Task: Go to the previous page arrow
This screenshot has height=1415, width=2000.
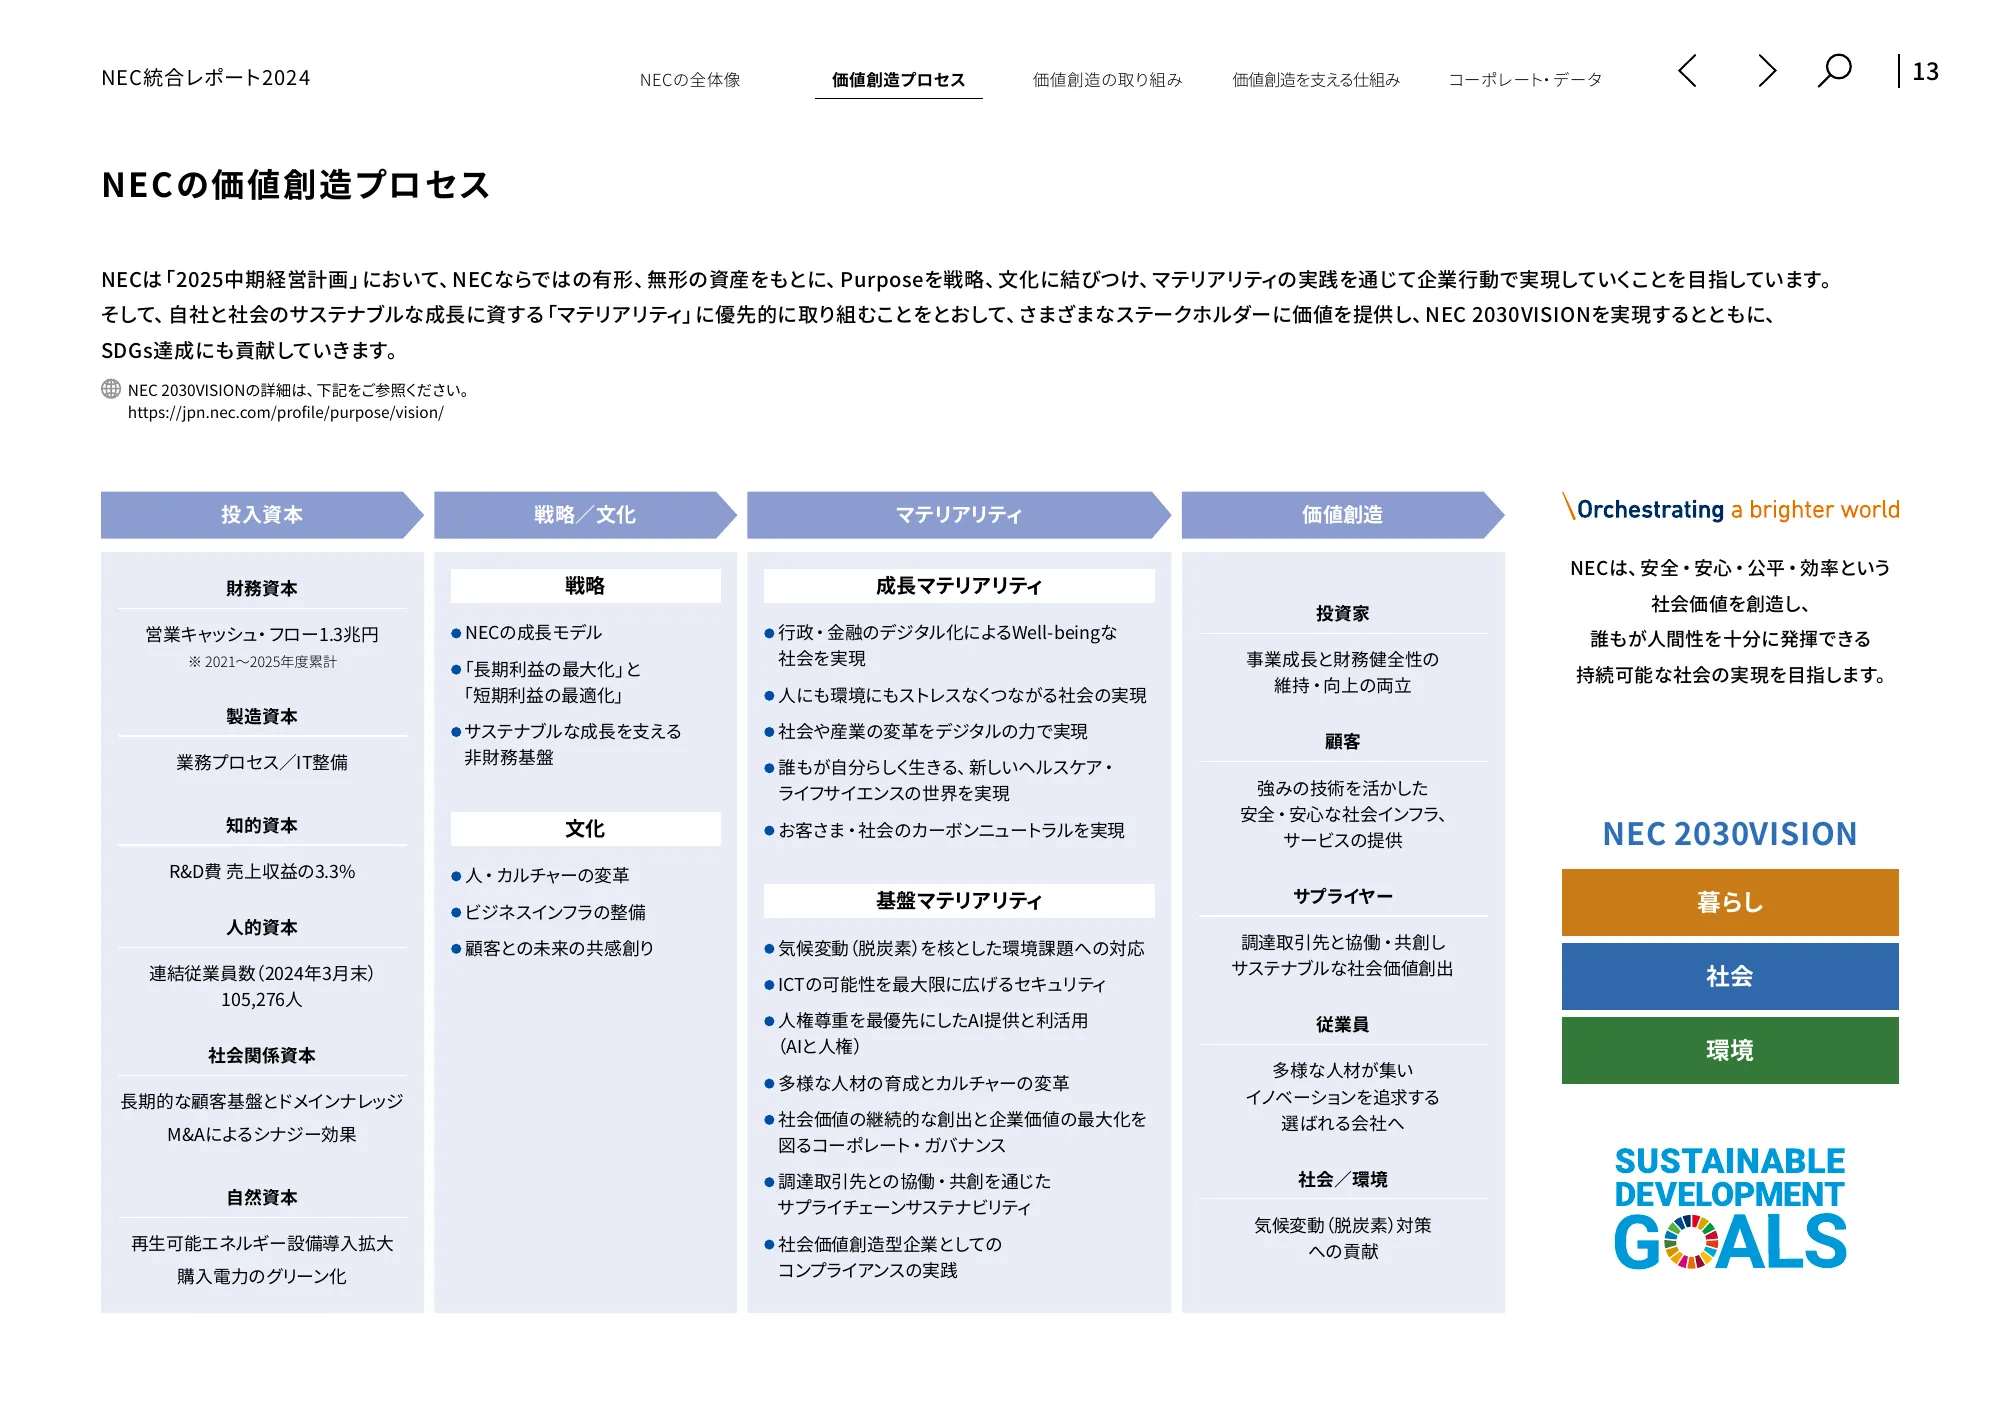Action: pos(1687,71)
